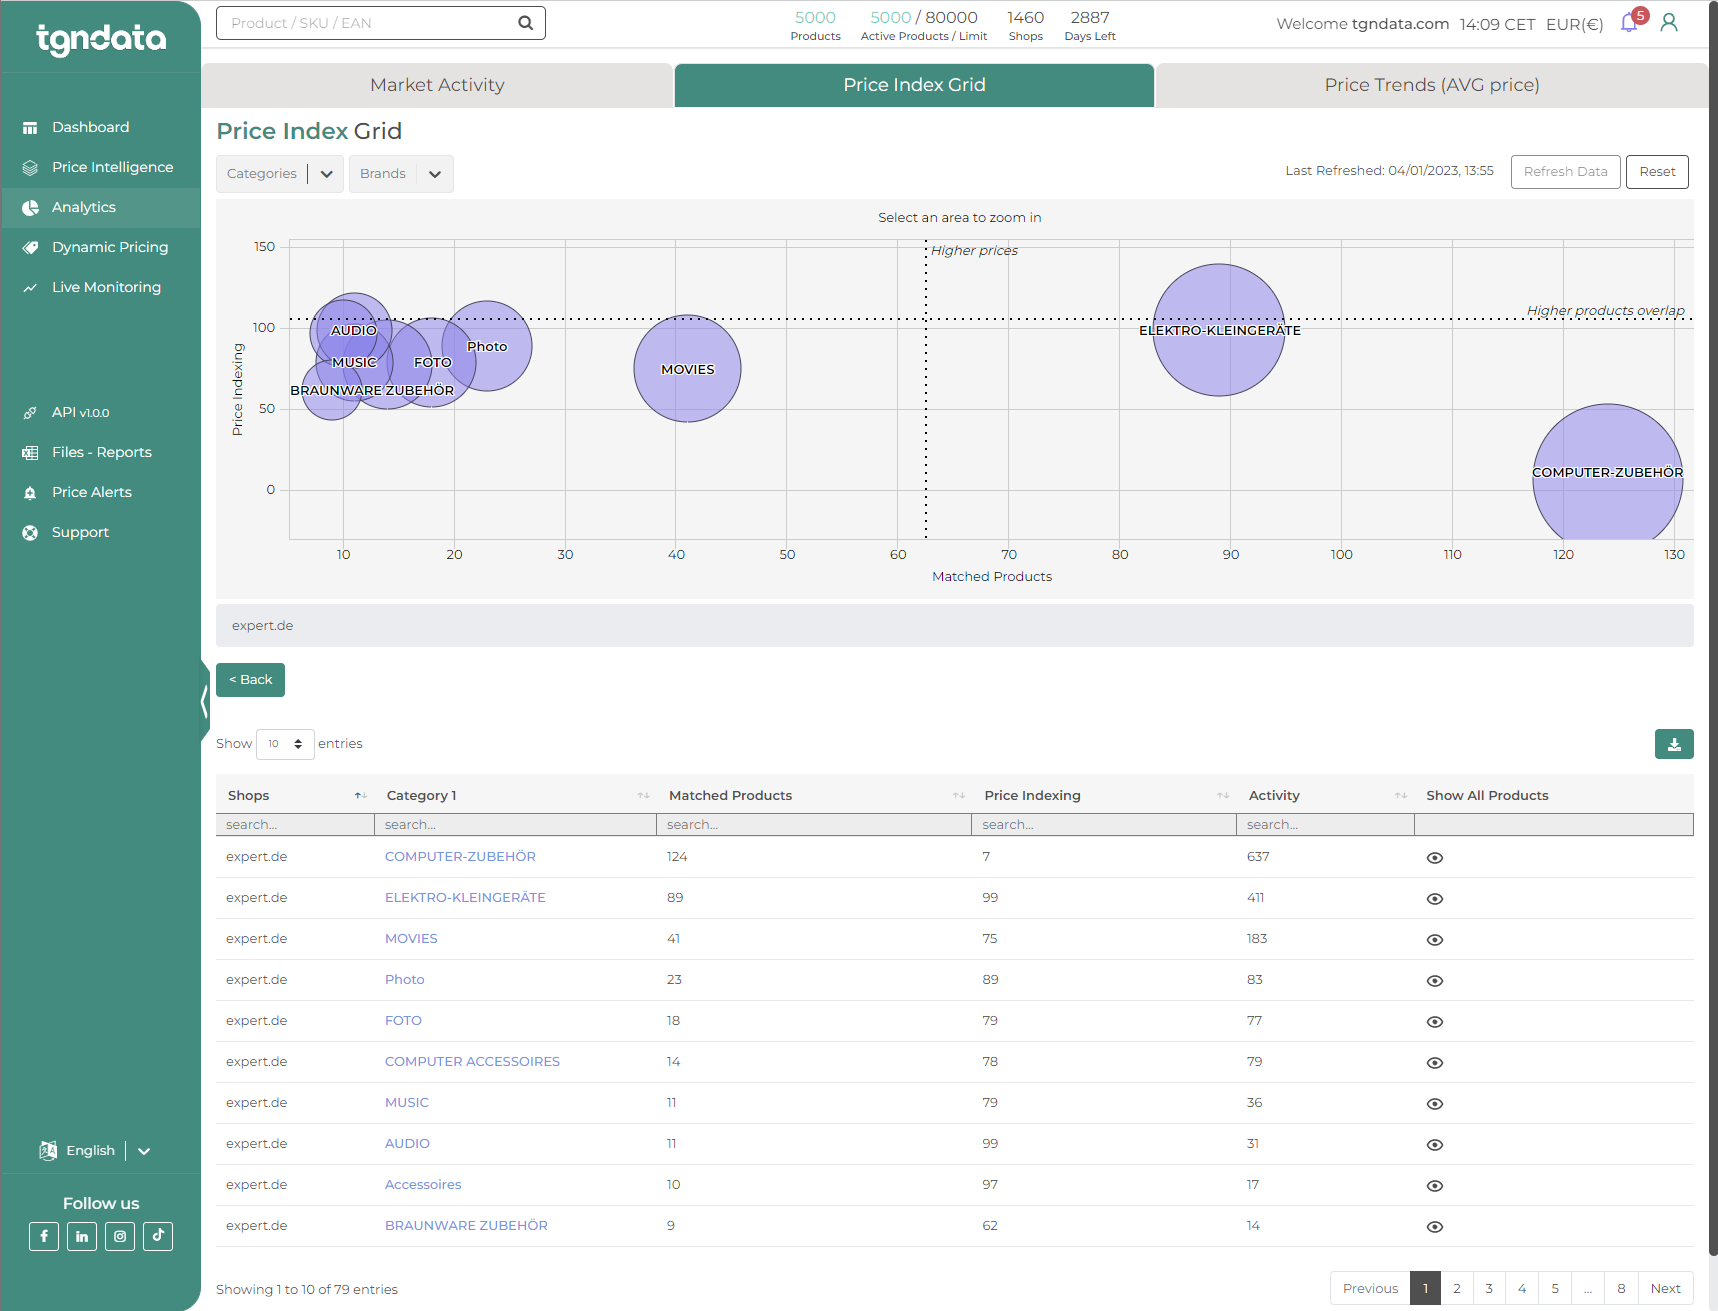Open the Accessoires category link
This screenshot has width=1718, height=1311.
[x=423, y=1185]
